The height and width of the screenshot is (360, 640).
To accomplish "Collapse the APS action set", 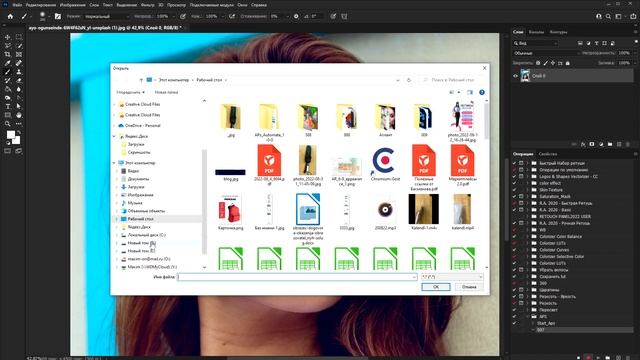I will point(527,316).
